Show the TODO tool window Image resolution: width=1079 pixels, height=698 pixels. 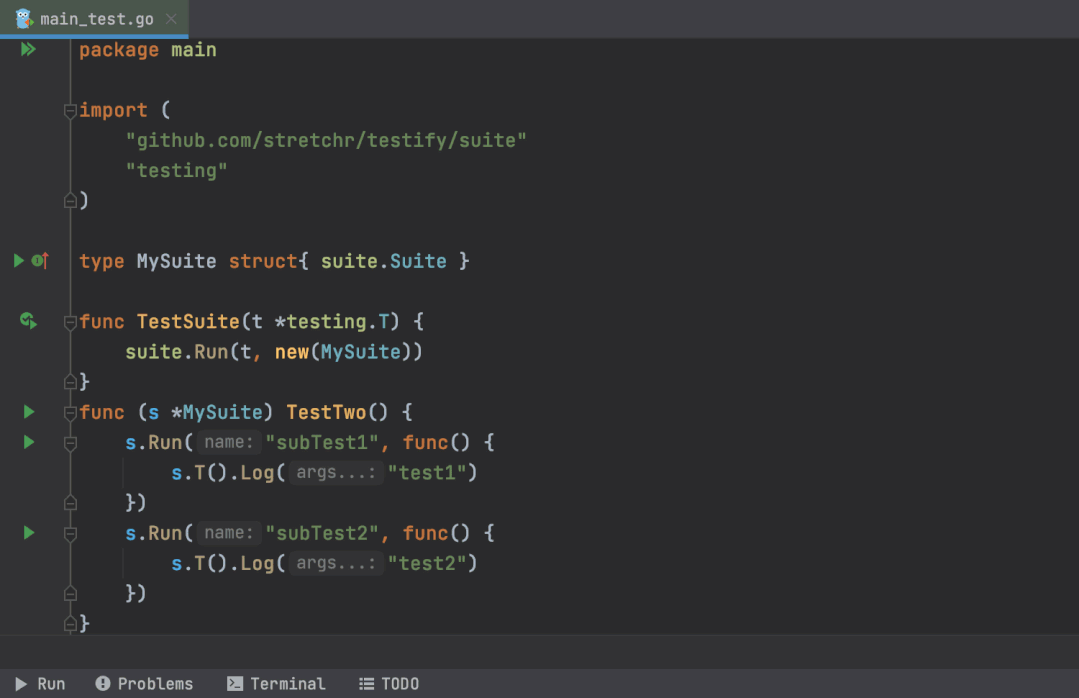point(389,684)
